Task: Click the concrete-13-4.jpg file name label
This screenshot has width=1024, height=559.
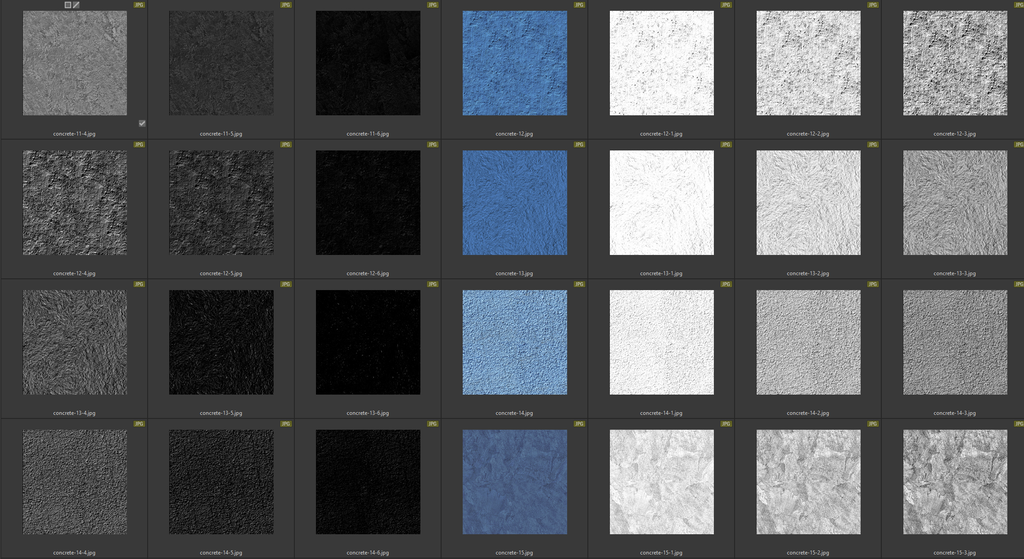Action: (x=75, y=413)
